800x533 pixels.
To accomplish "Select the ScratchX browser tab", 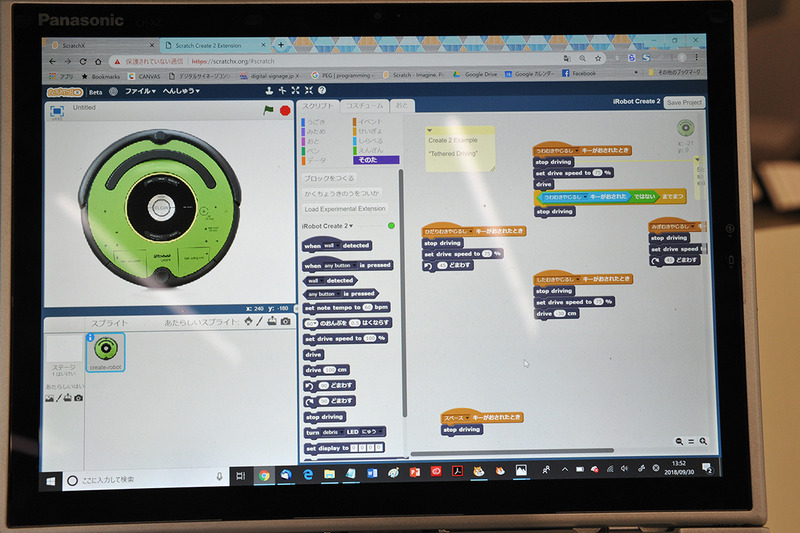I will 102,45.
